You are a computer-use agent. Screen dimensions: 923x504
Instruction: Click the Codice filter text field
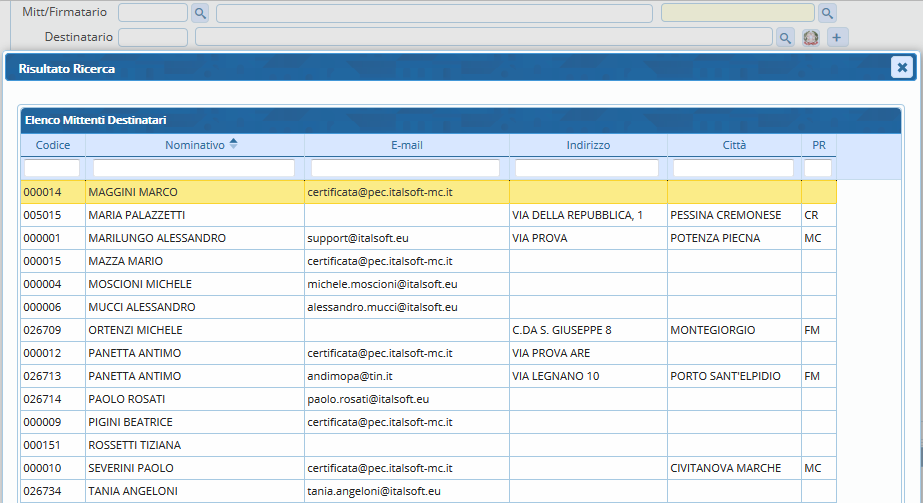point(52,168)
